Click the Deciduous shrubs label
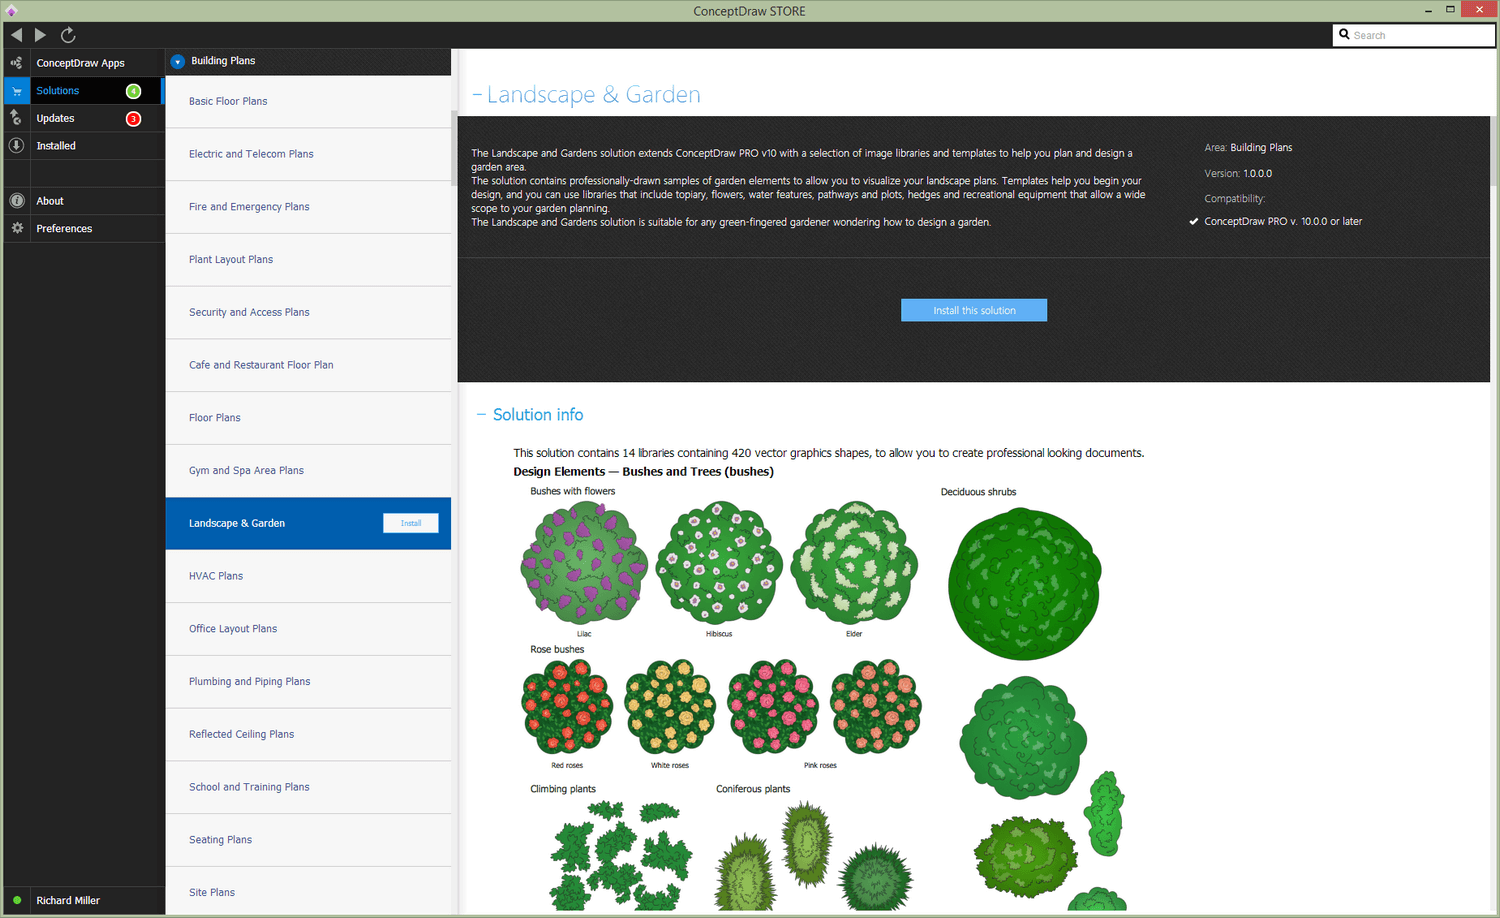 [978, 492]
